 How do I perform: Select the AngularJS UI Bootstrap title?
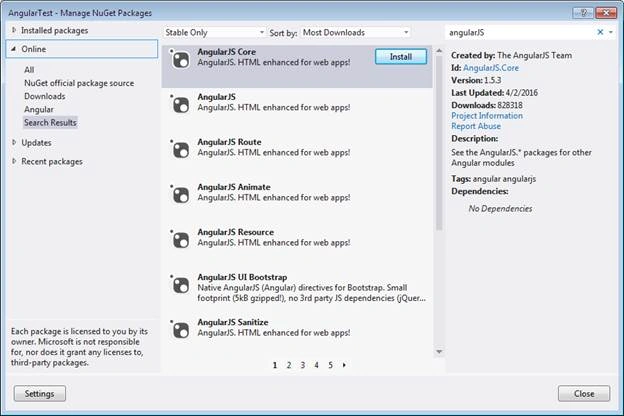[x=242, y=277]
